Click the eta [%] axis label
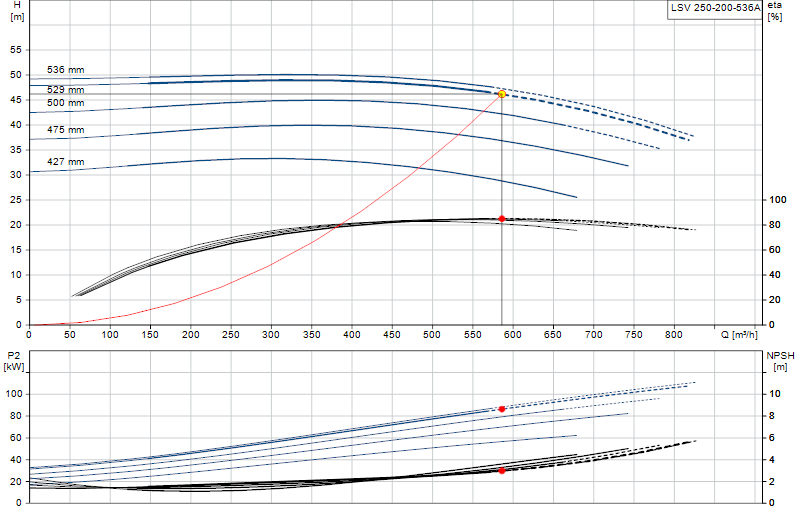 774,11
